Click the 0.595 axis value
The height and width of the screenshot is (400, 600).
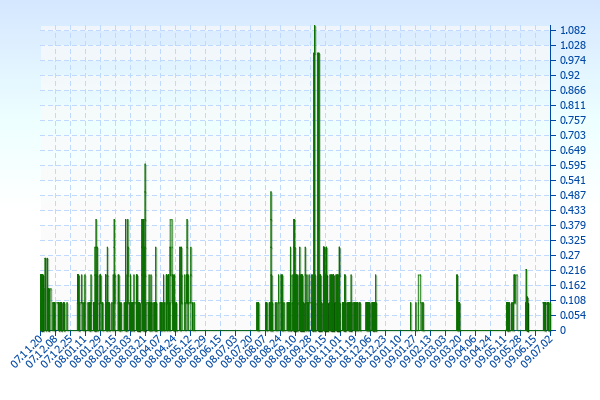pos(573,165)
